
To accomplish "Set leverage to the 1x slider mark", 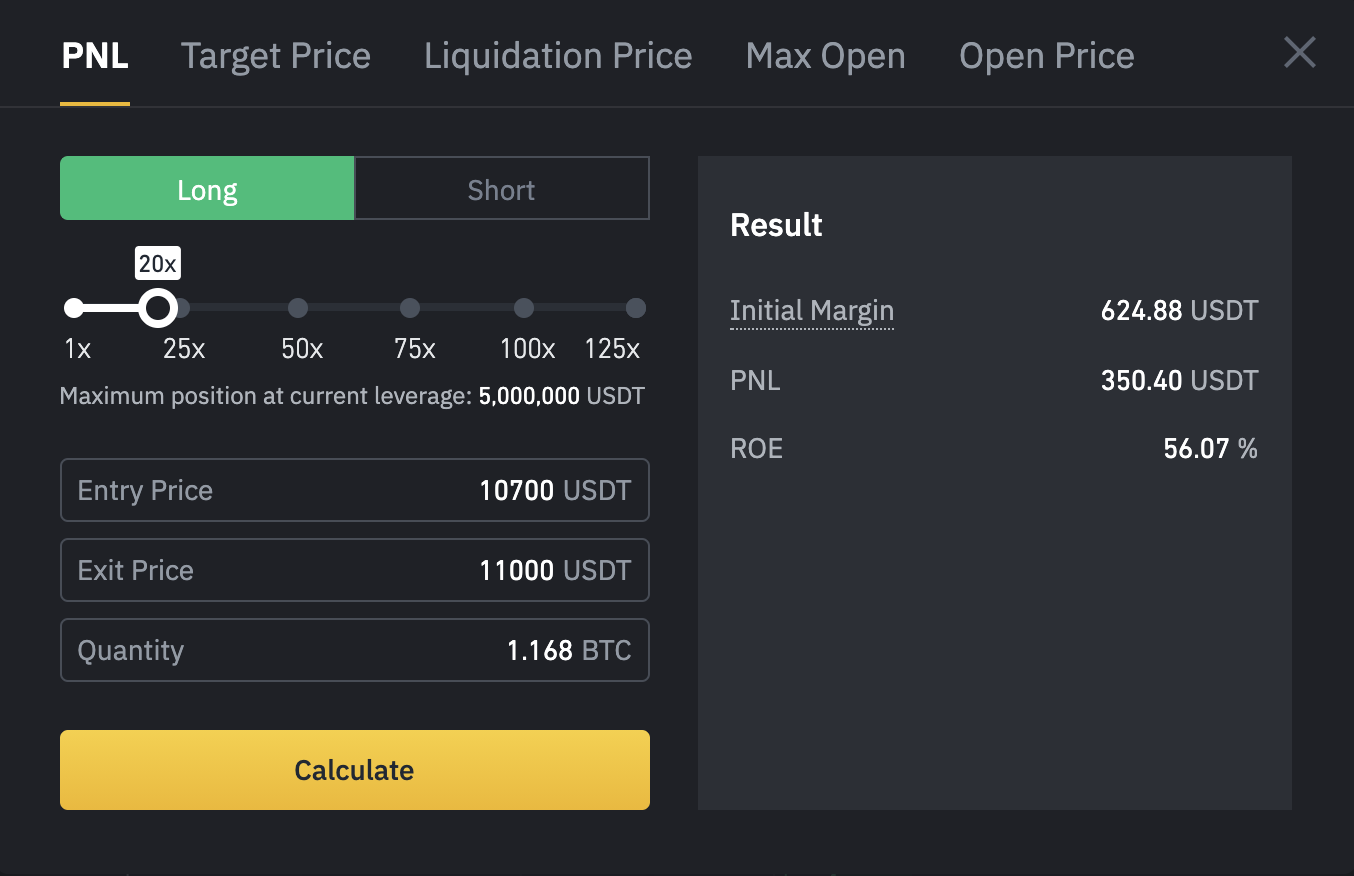I will 73,308.
